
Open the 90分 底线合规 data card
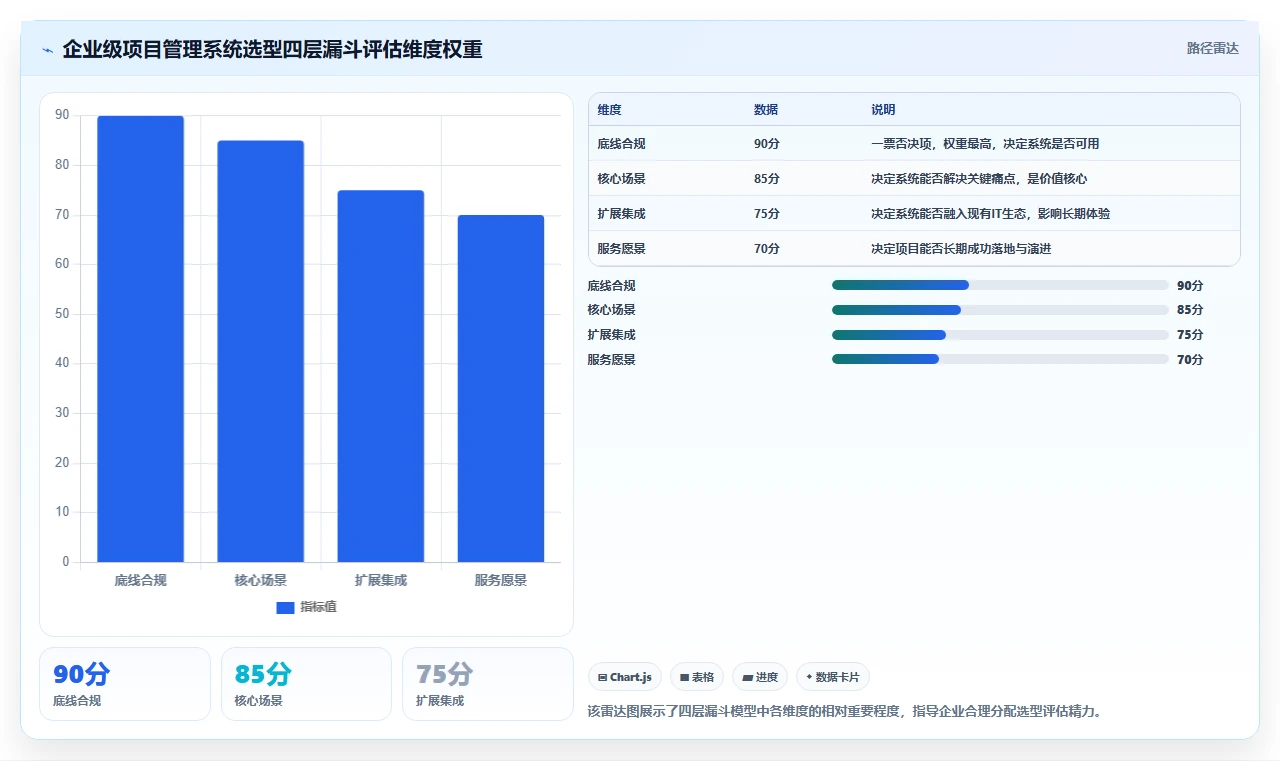click(x=125, y=684)
